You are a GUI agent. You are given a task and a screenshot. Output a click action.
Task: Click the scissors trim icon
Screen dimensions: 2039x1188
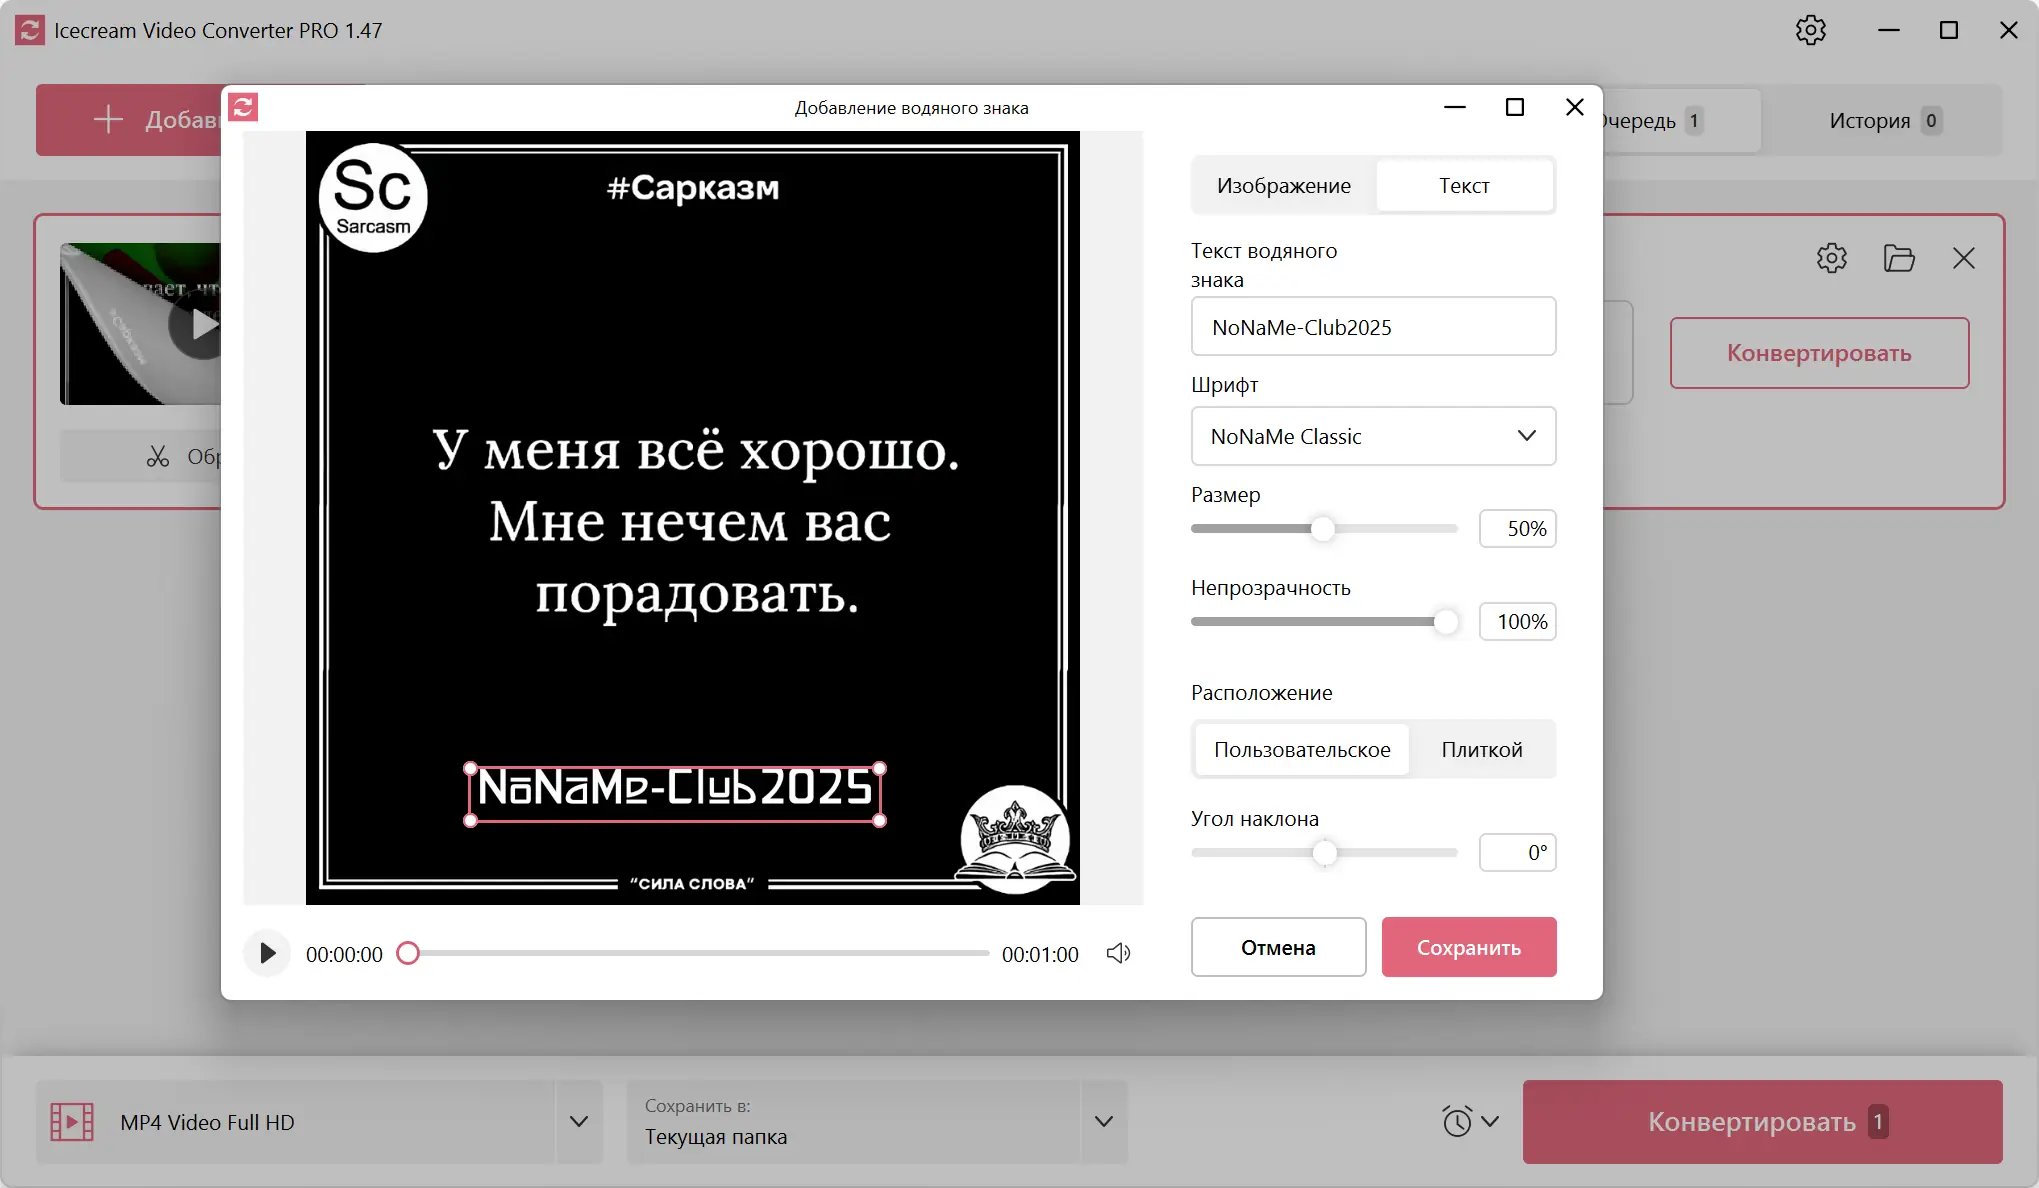(158, 457)
